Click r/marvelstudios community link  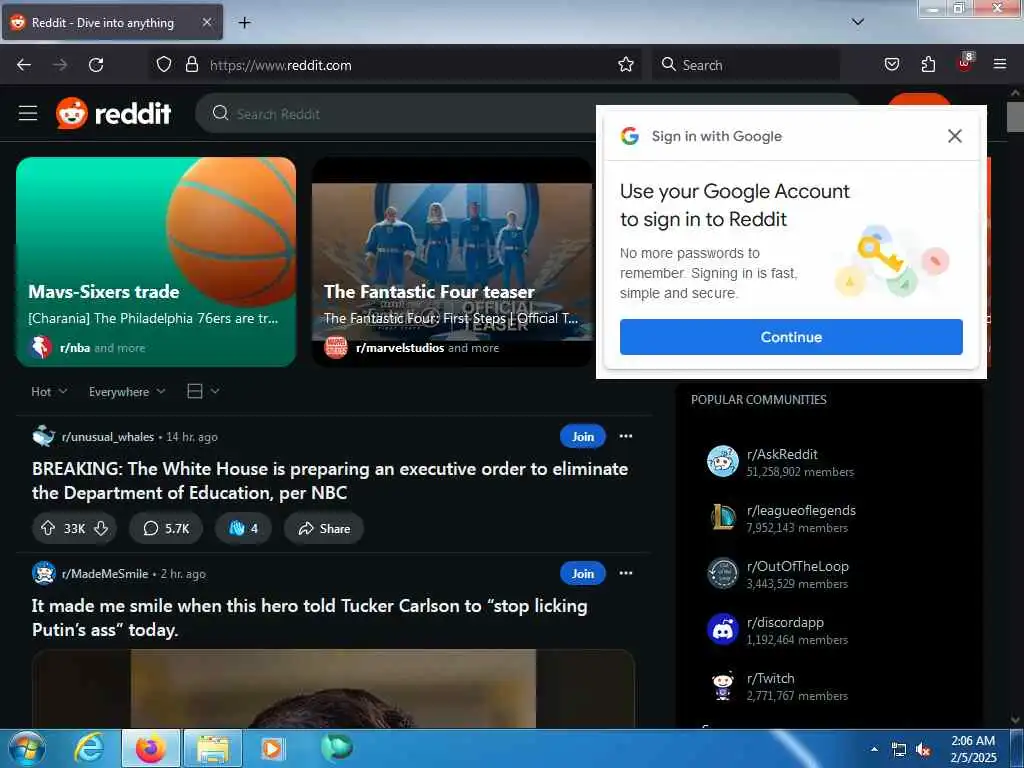coord(400,348)
